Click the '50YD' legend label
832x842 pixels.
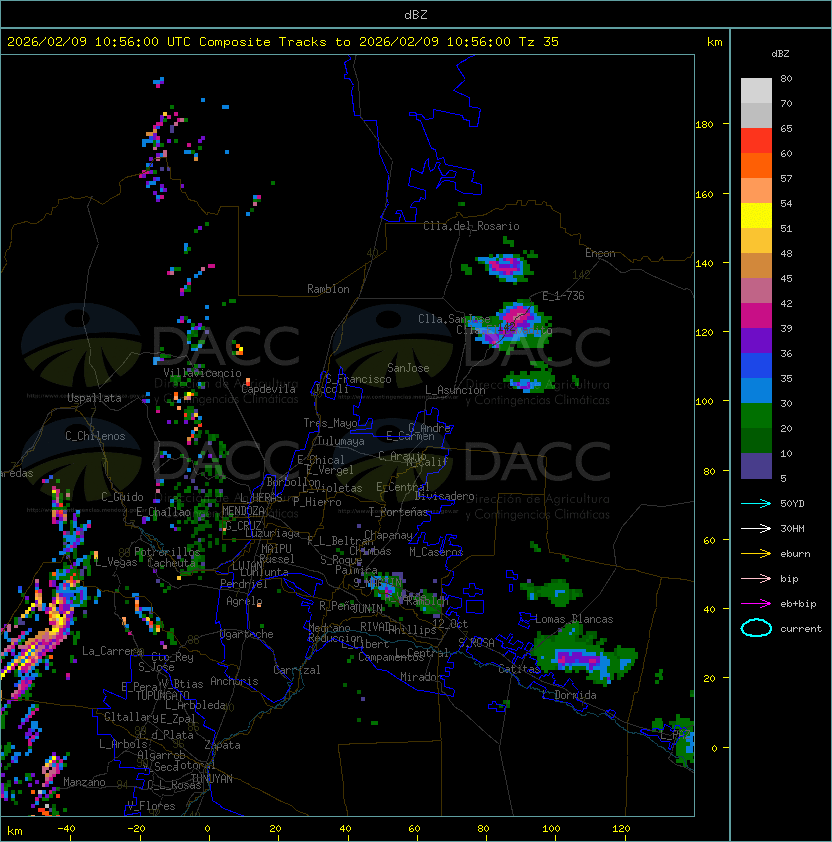[792, 503]
